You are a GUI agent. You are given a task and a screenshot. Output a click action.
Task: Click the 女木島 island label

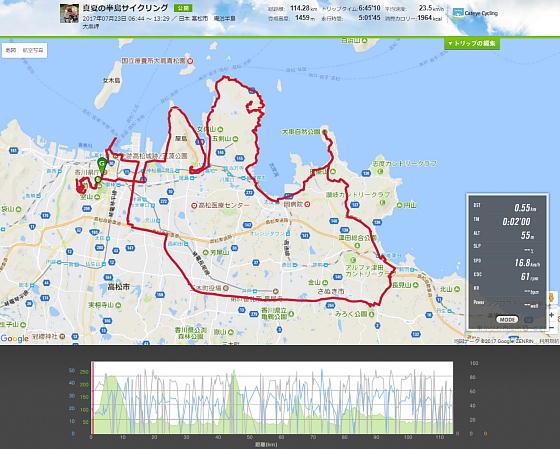click(111, 80)
